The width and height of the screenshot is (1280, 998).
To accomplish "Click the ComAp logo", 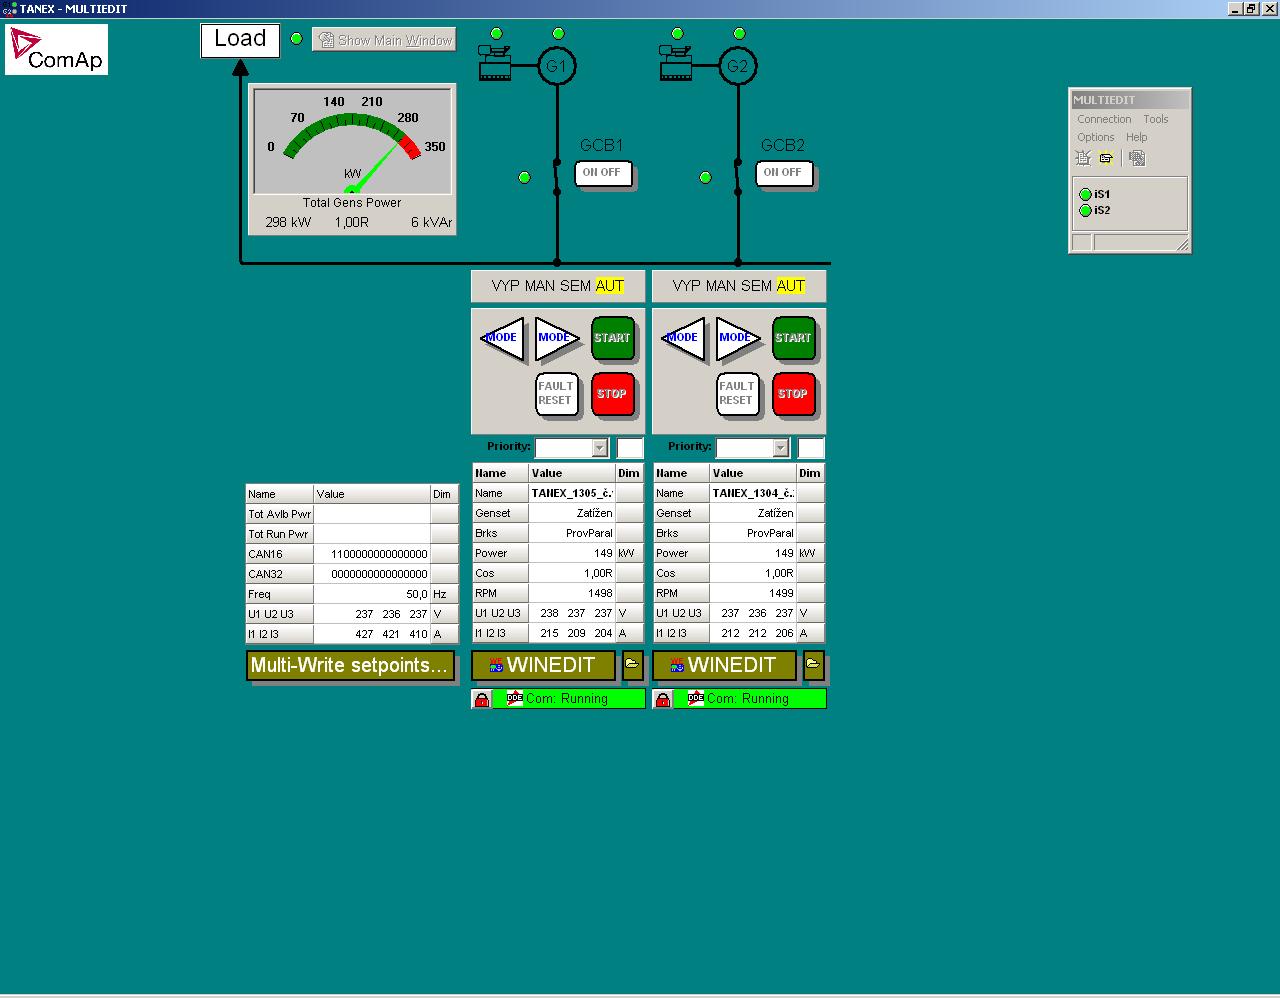I will [56, 50].
